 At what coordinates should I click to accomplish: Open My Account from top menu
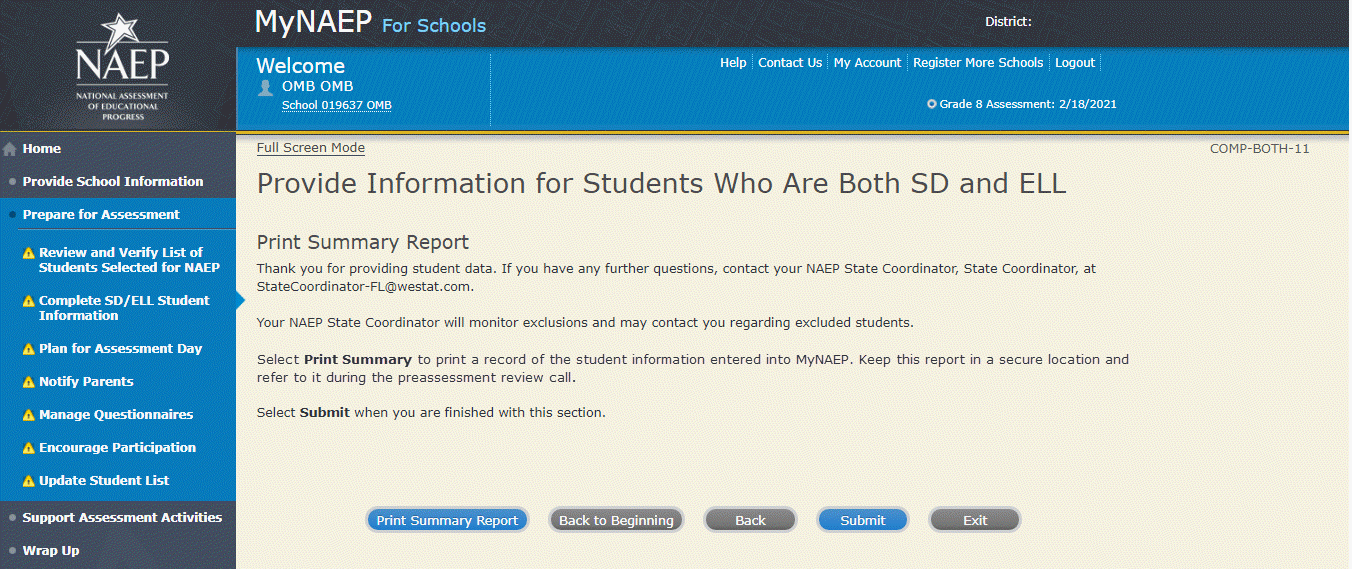867,63
